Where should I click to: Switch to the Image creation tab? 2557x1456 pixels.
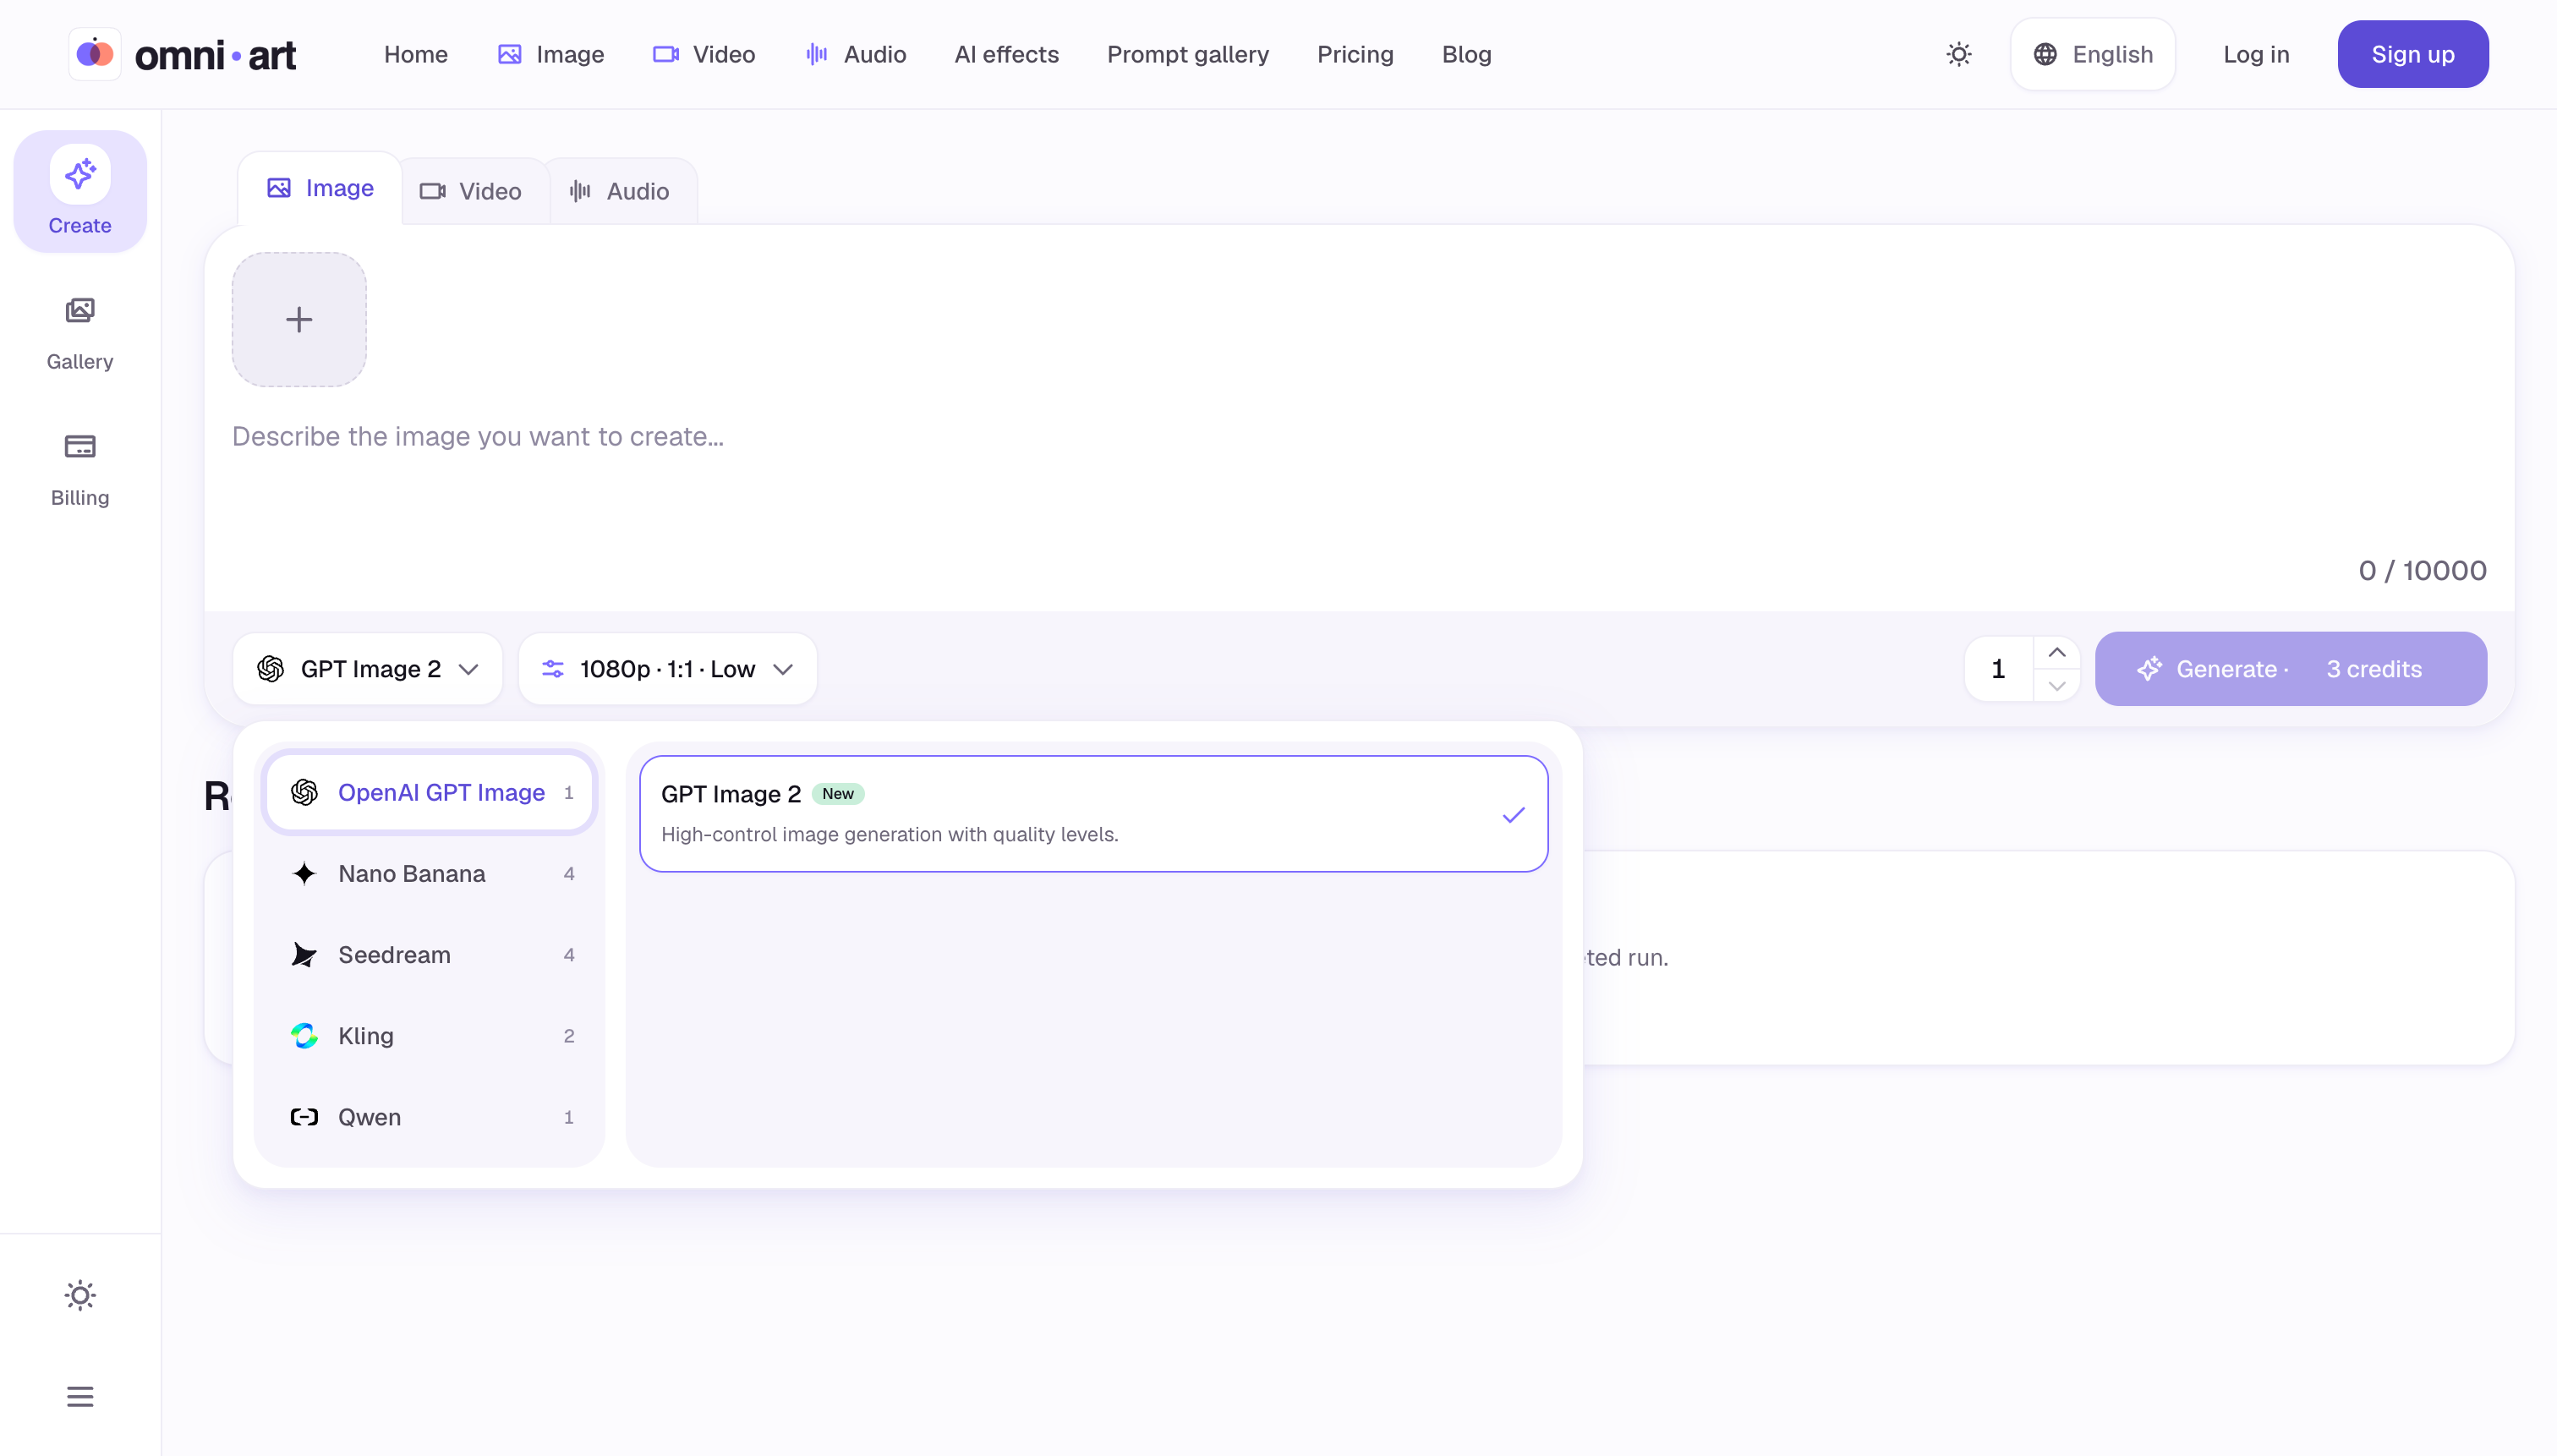(x=320, y=188)
